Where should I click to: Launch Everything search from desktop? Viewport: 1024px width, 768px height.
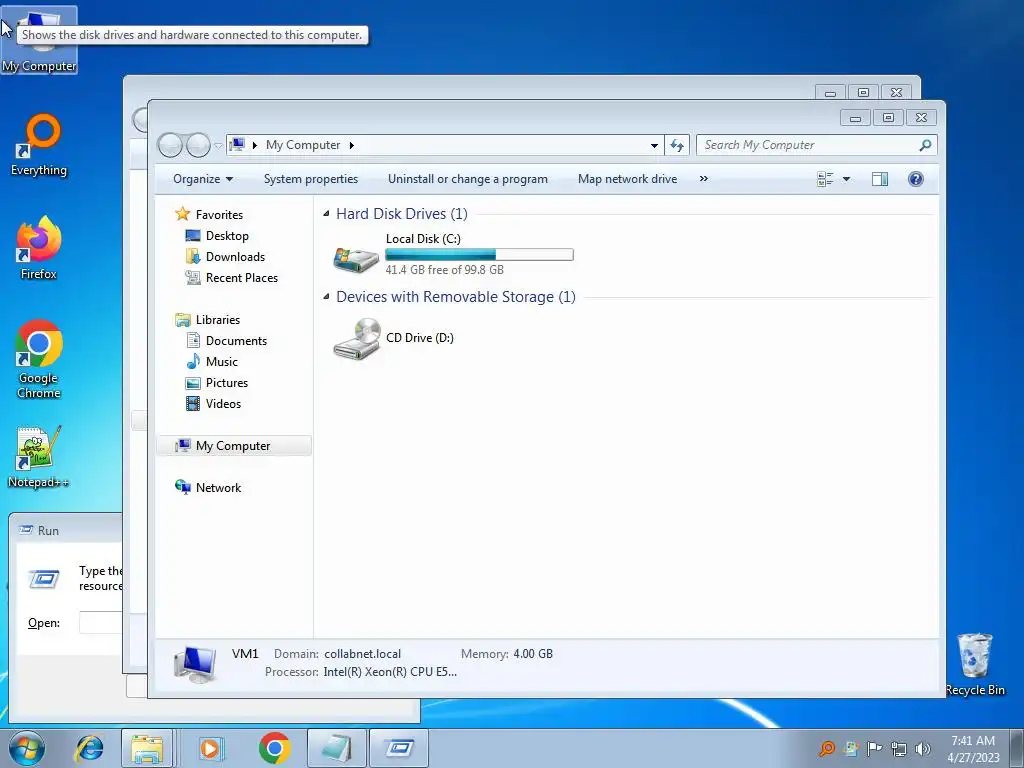pos(39,145)
